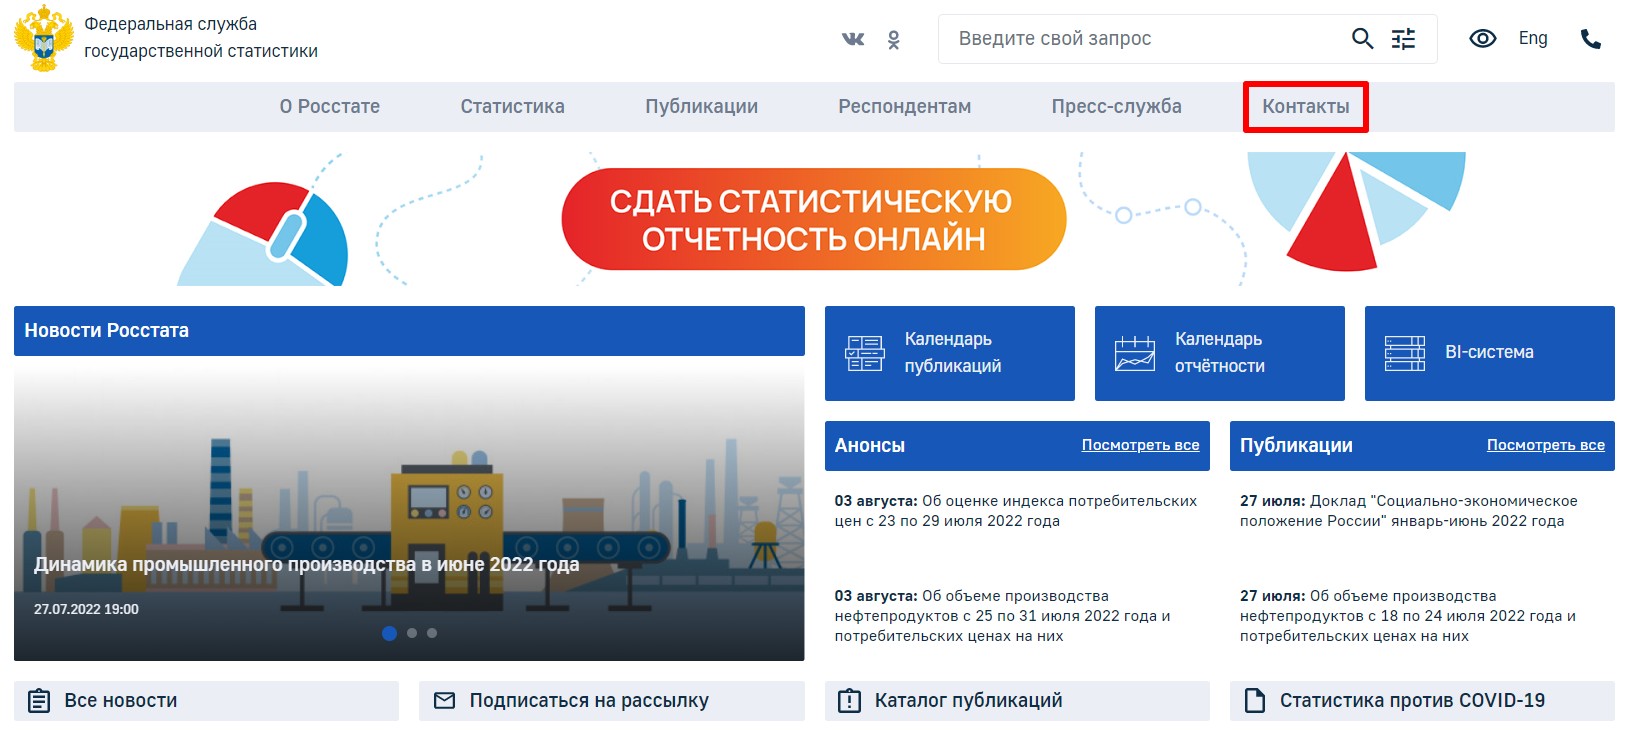The width and height of the screenshot is (1627, 732).
Task: Click 'Посмотреть все' in Публикации panel
Action: click(x=1545, y=445)
